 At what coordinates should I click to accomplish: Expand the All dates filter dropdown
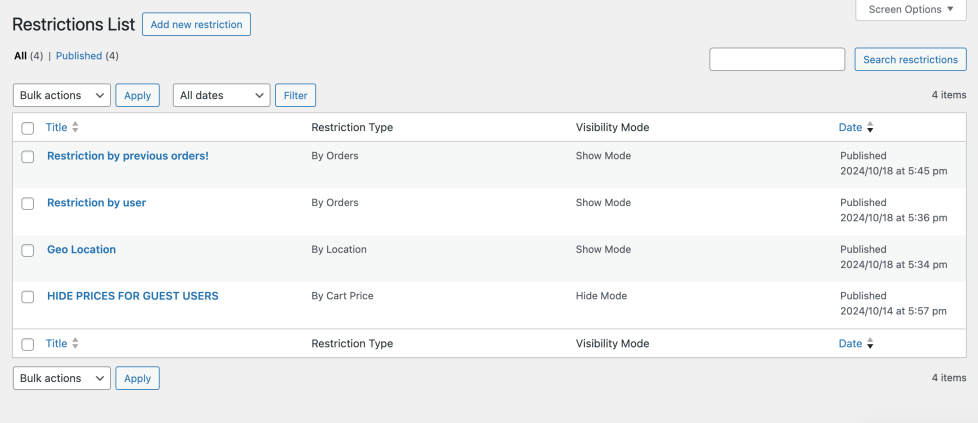pyautogui.click(x=221, y=95)
